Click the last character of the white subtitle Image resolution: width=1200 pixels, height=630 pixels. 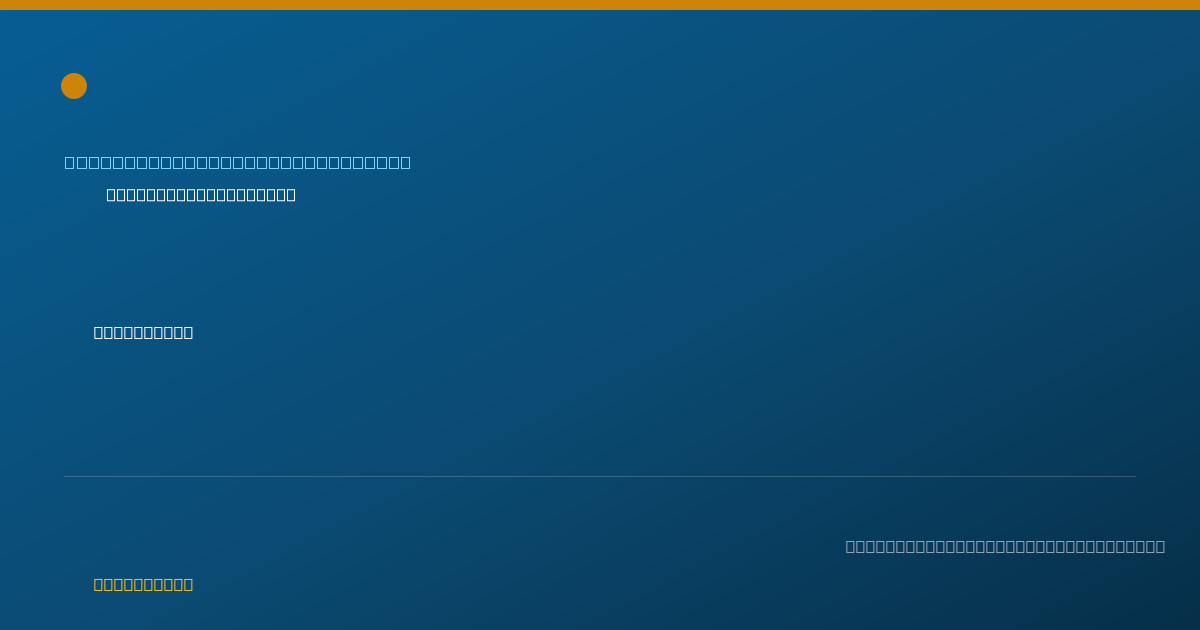tap(290, 195)
